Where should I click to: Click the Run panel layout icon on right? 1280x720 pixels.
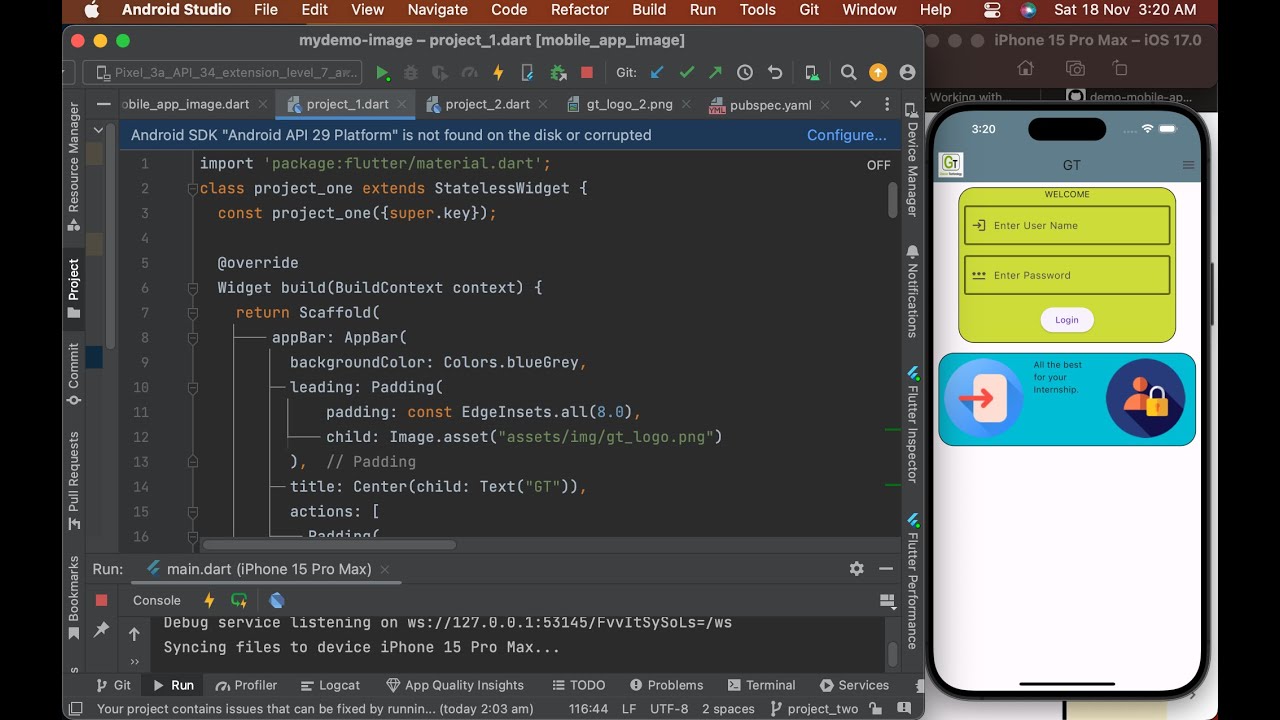(x=886, y=600)
